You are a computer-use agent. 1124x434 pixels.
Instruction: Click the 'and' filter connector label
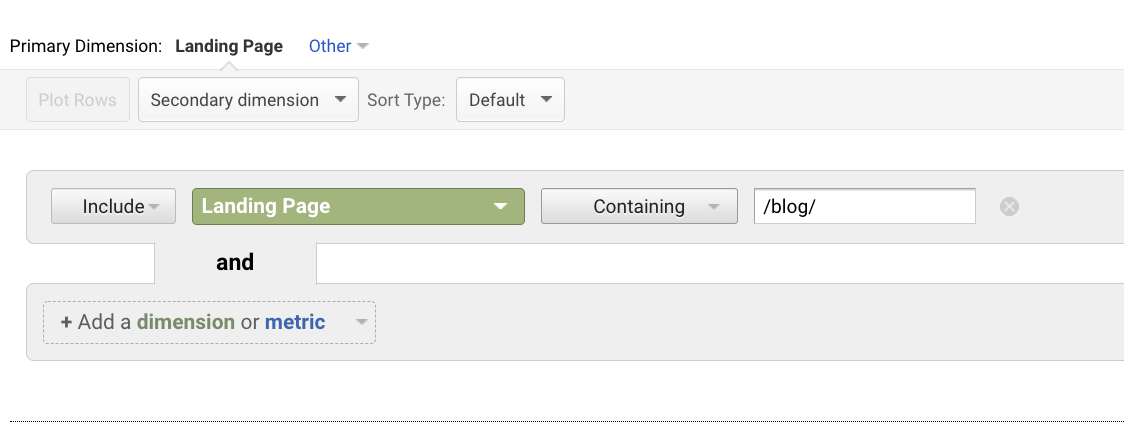(x=235, y=262)
